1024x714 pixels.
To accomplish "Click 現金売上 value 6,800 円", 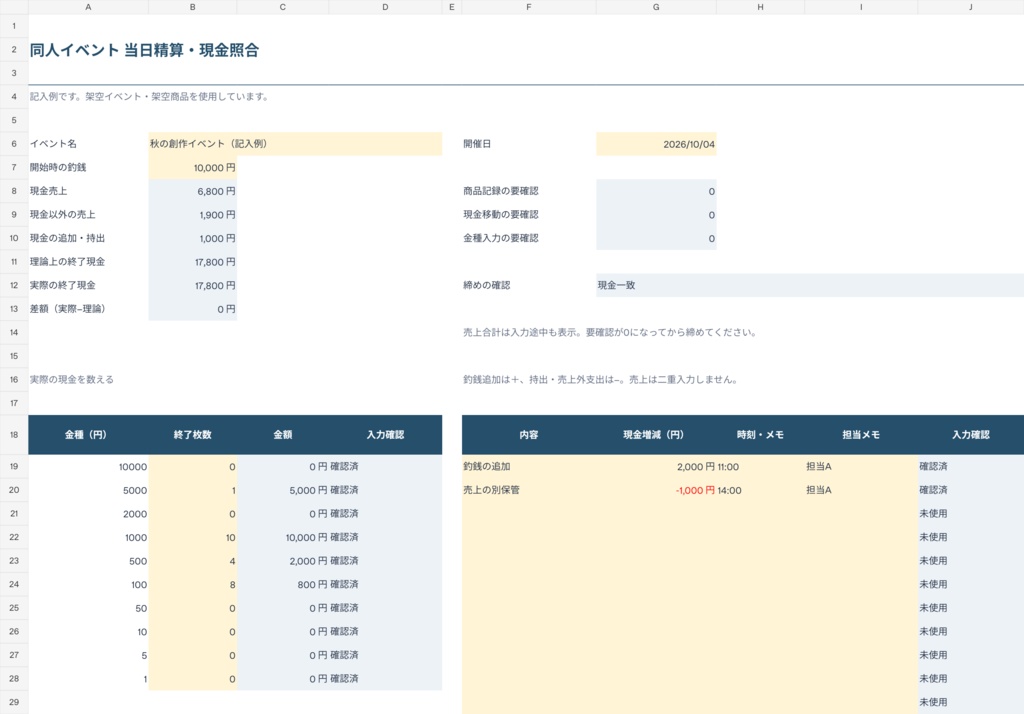I will click(193, 191).
